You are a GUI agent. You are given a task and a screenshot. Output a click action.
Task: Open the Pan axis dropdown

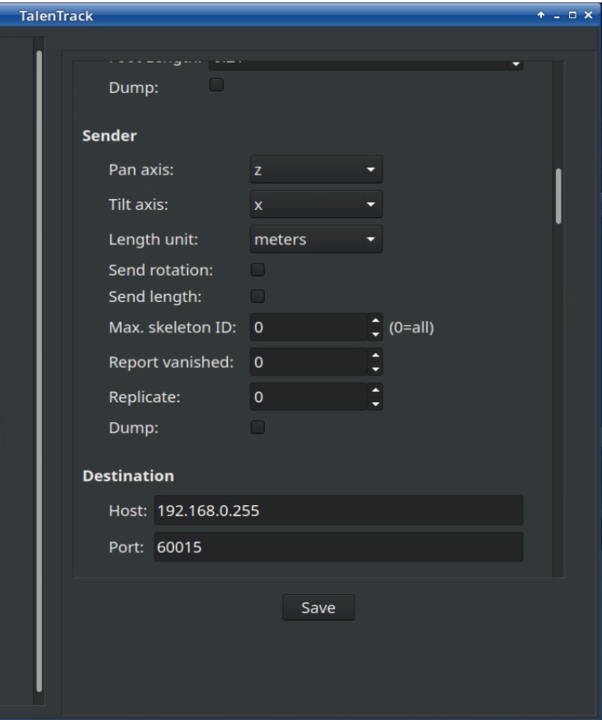pyautogui.click(x=315, y=170)
